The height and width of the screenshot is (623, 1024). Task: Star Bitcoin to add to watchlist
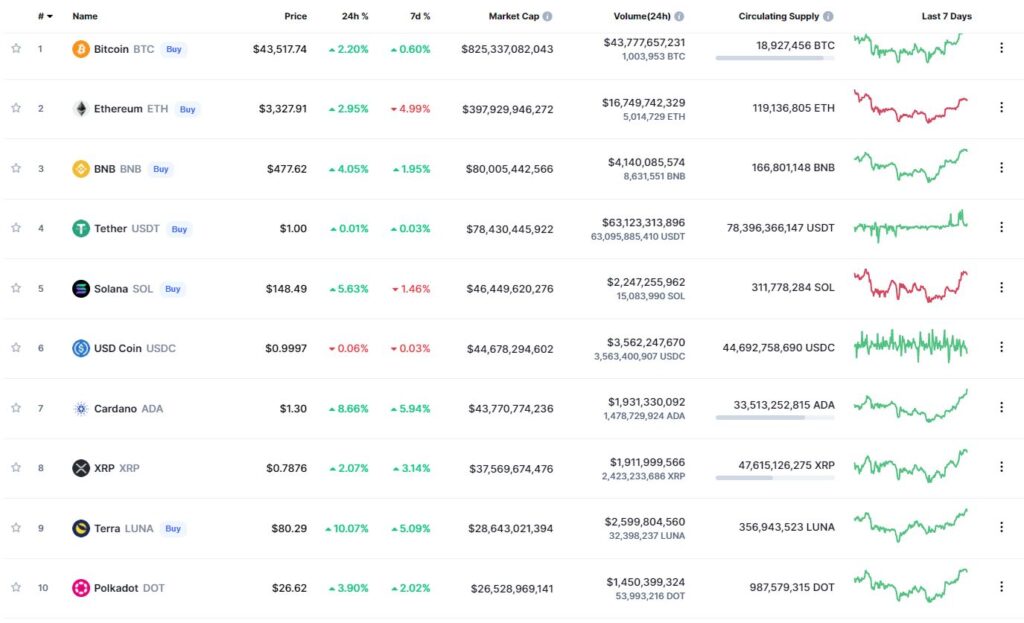16,48
